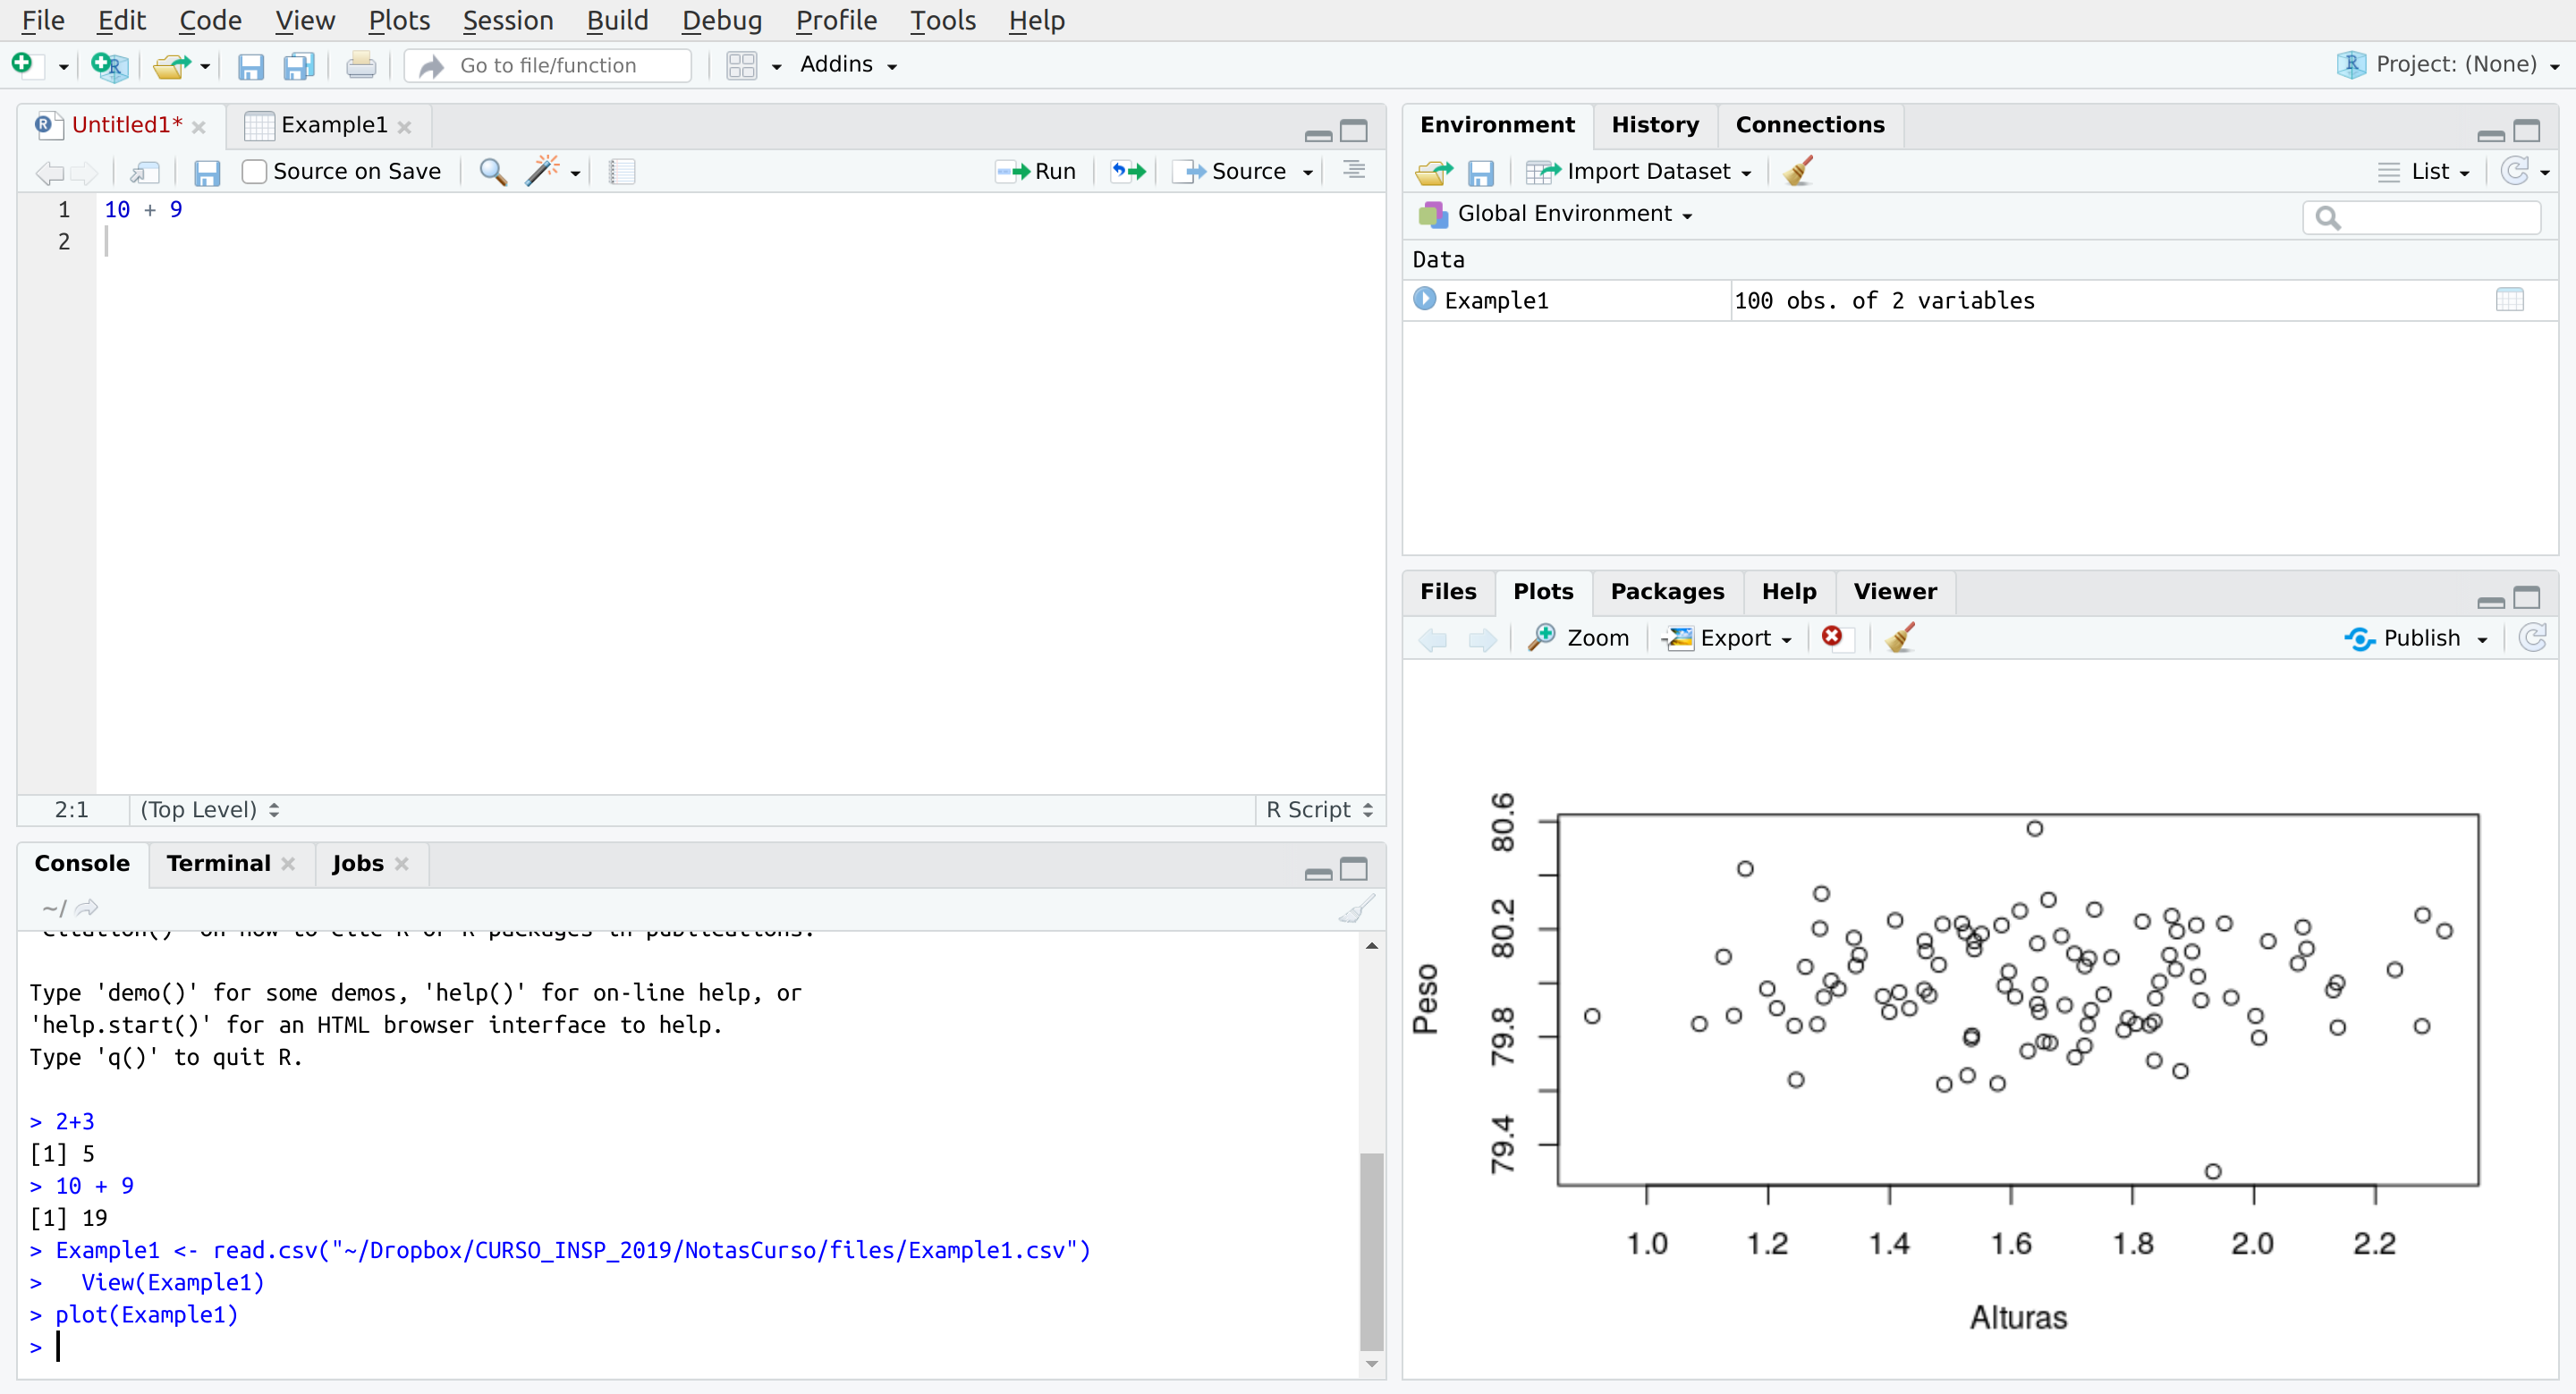Source the script file
This screenshot has width=2576, height=1394.
point(1229,172)
